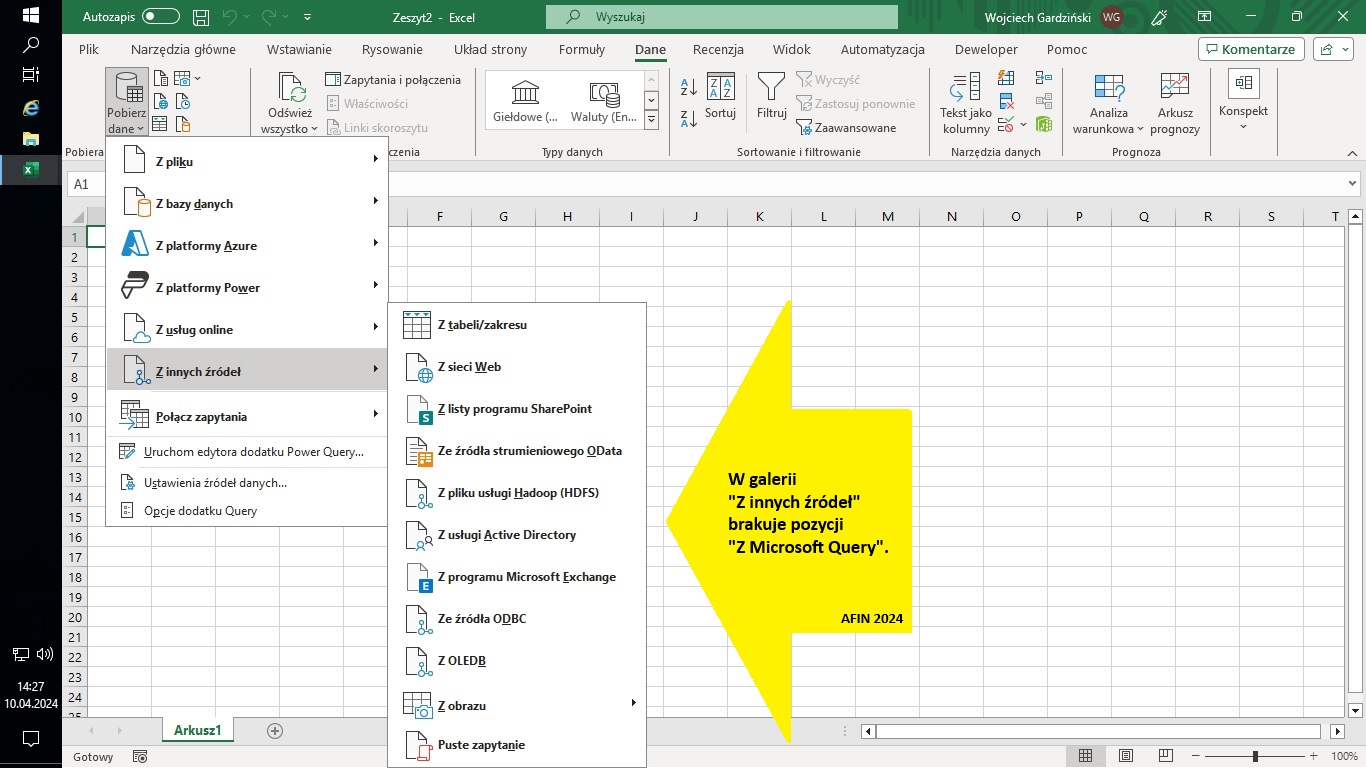Toggle the Autozapis switch

[x=160, y=17]
